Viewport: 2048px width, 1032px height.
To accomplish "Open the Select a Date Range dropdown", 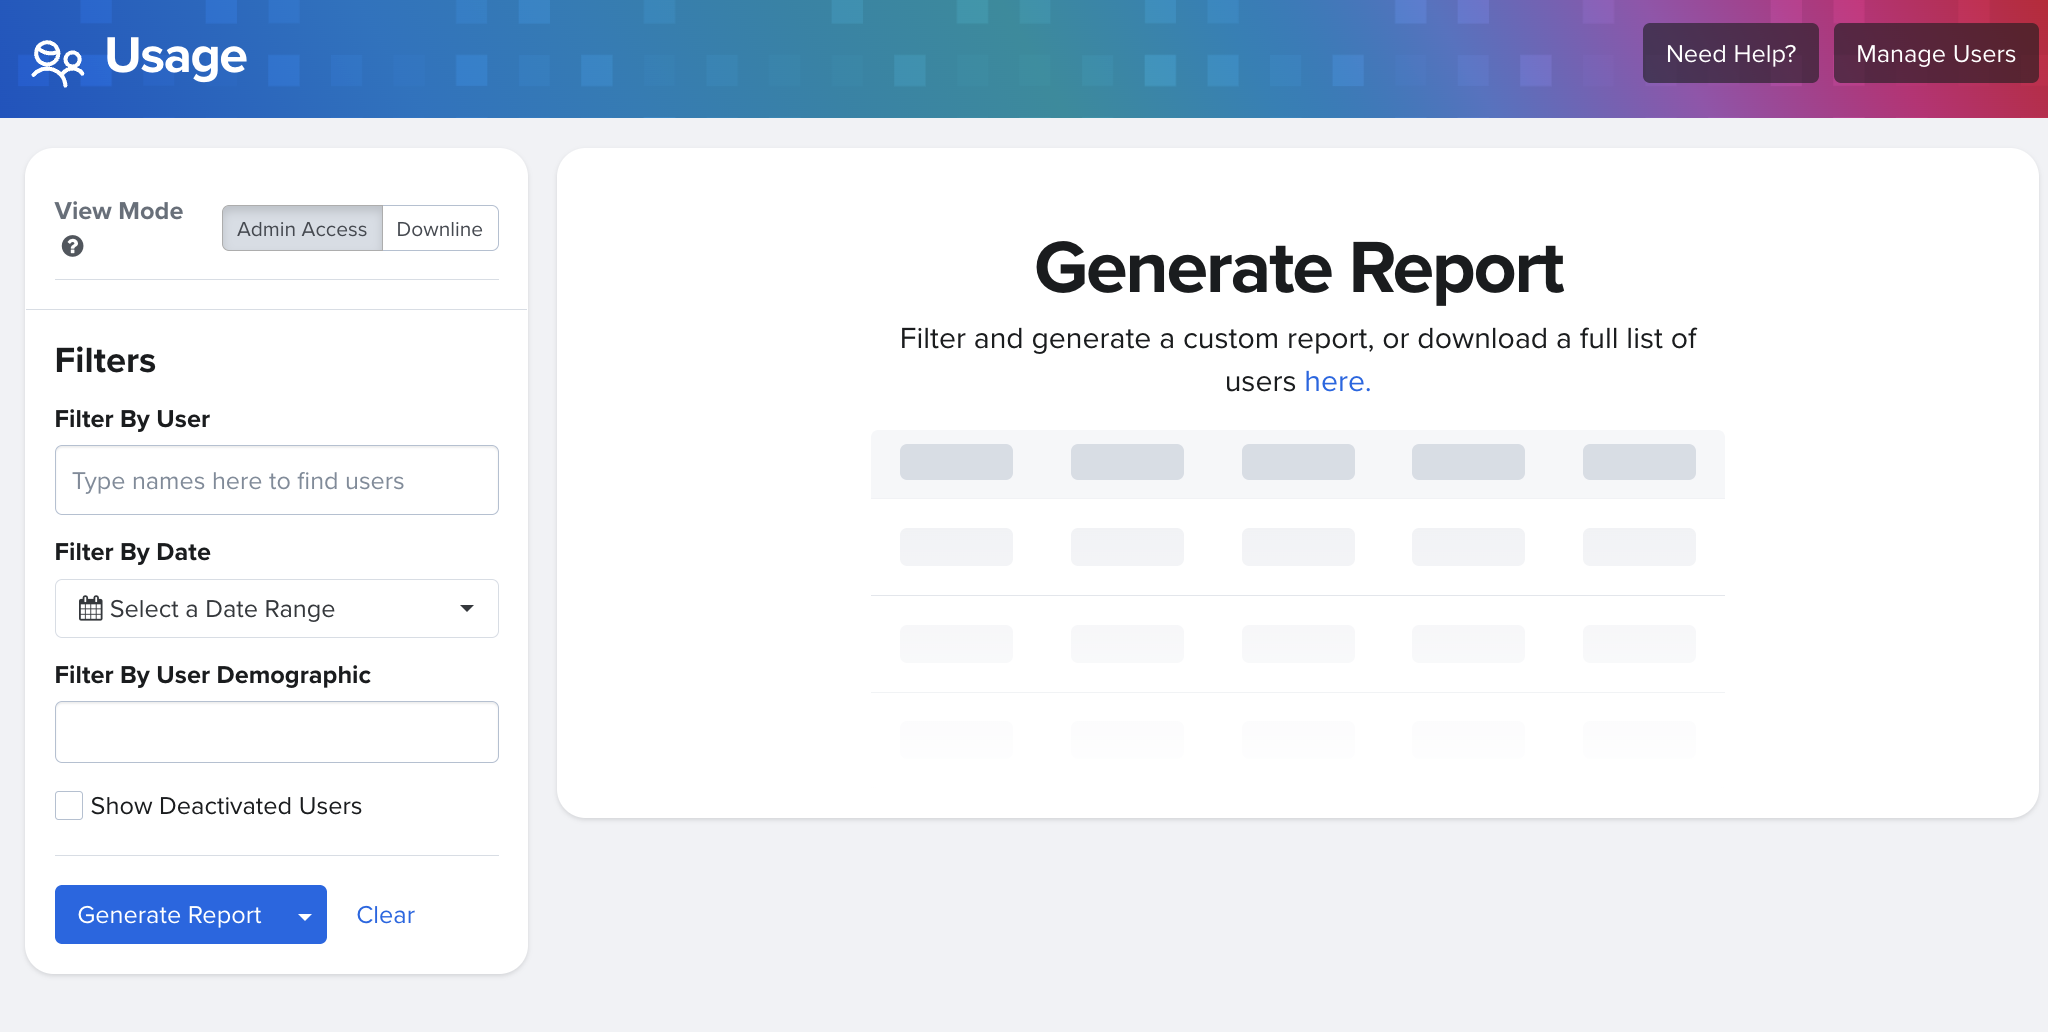I will click(x=276, y=608).
